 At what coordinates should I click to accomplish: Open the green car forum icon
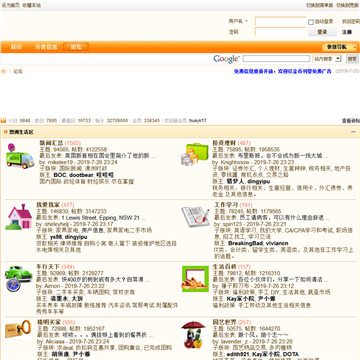[x=18, y=278]
